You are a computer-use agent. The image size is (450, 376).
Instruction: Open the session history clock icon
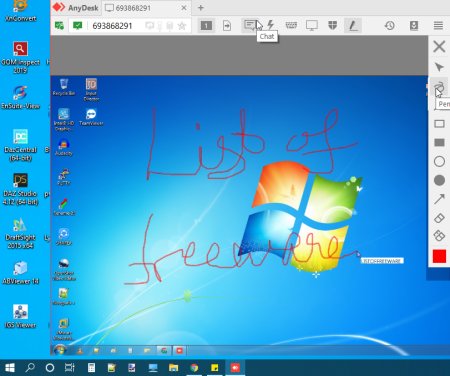(390, 25)
